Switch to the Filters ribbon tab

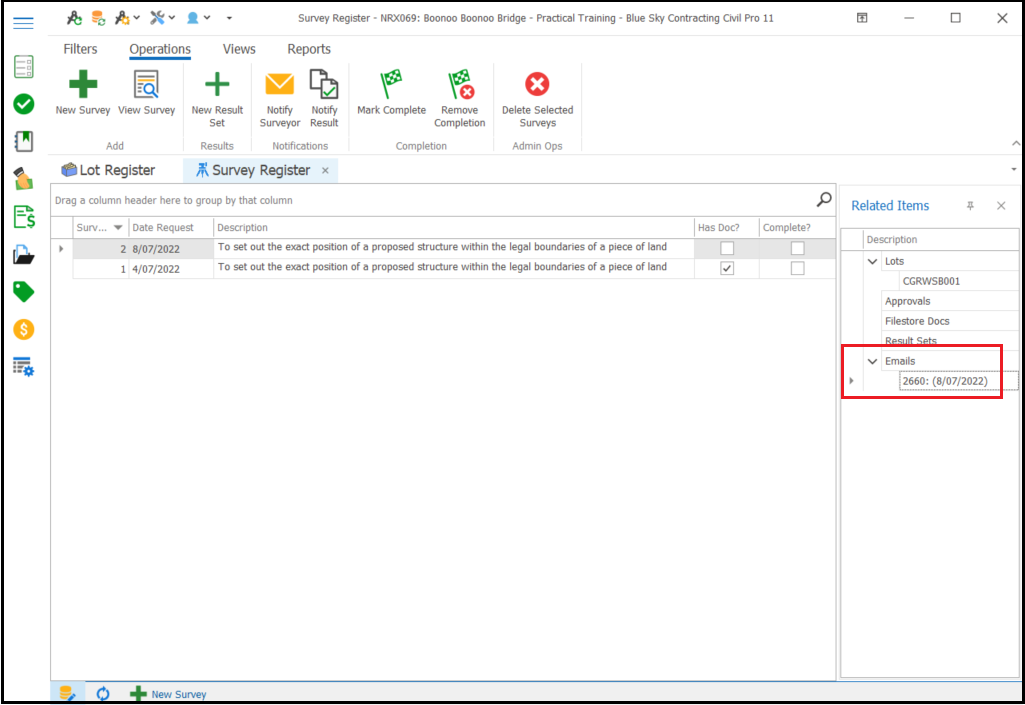[x=80, y=49]
